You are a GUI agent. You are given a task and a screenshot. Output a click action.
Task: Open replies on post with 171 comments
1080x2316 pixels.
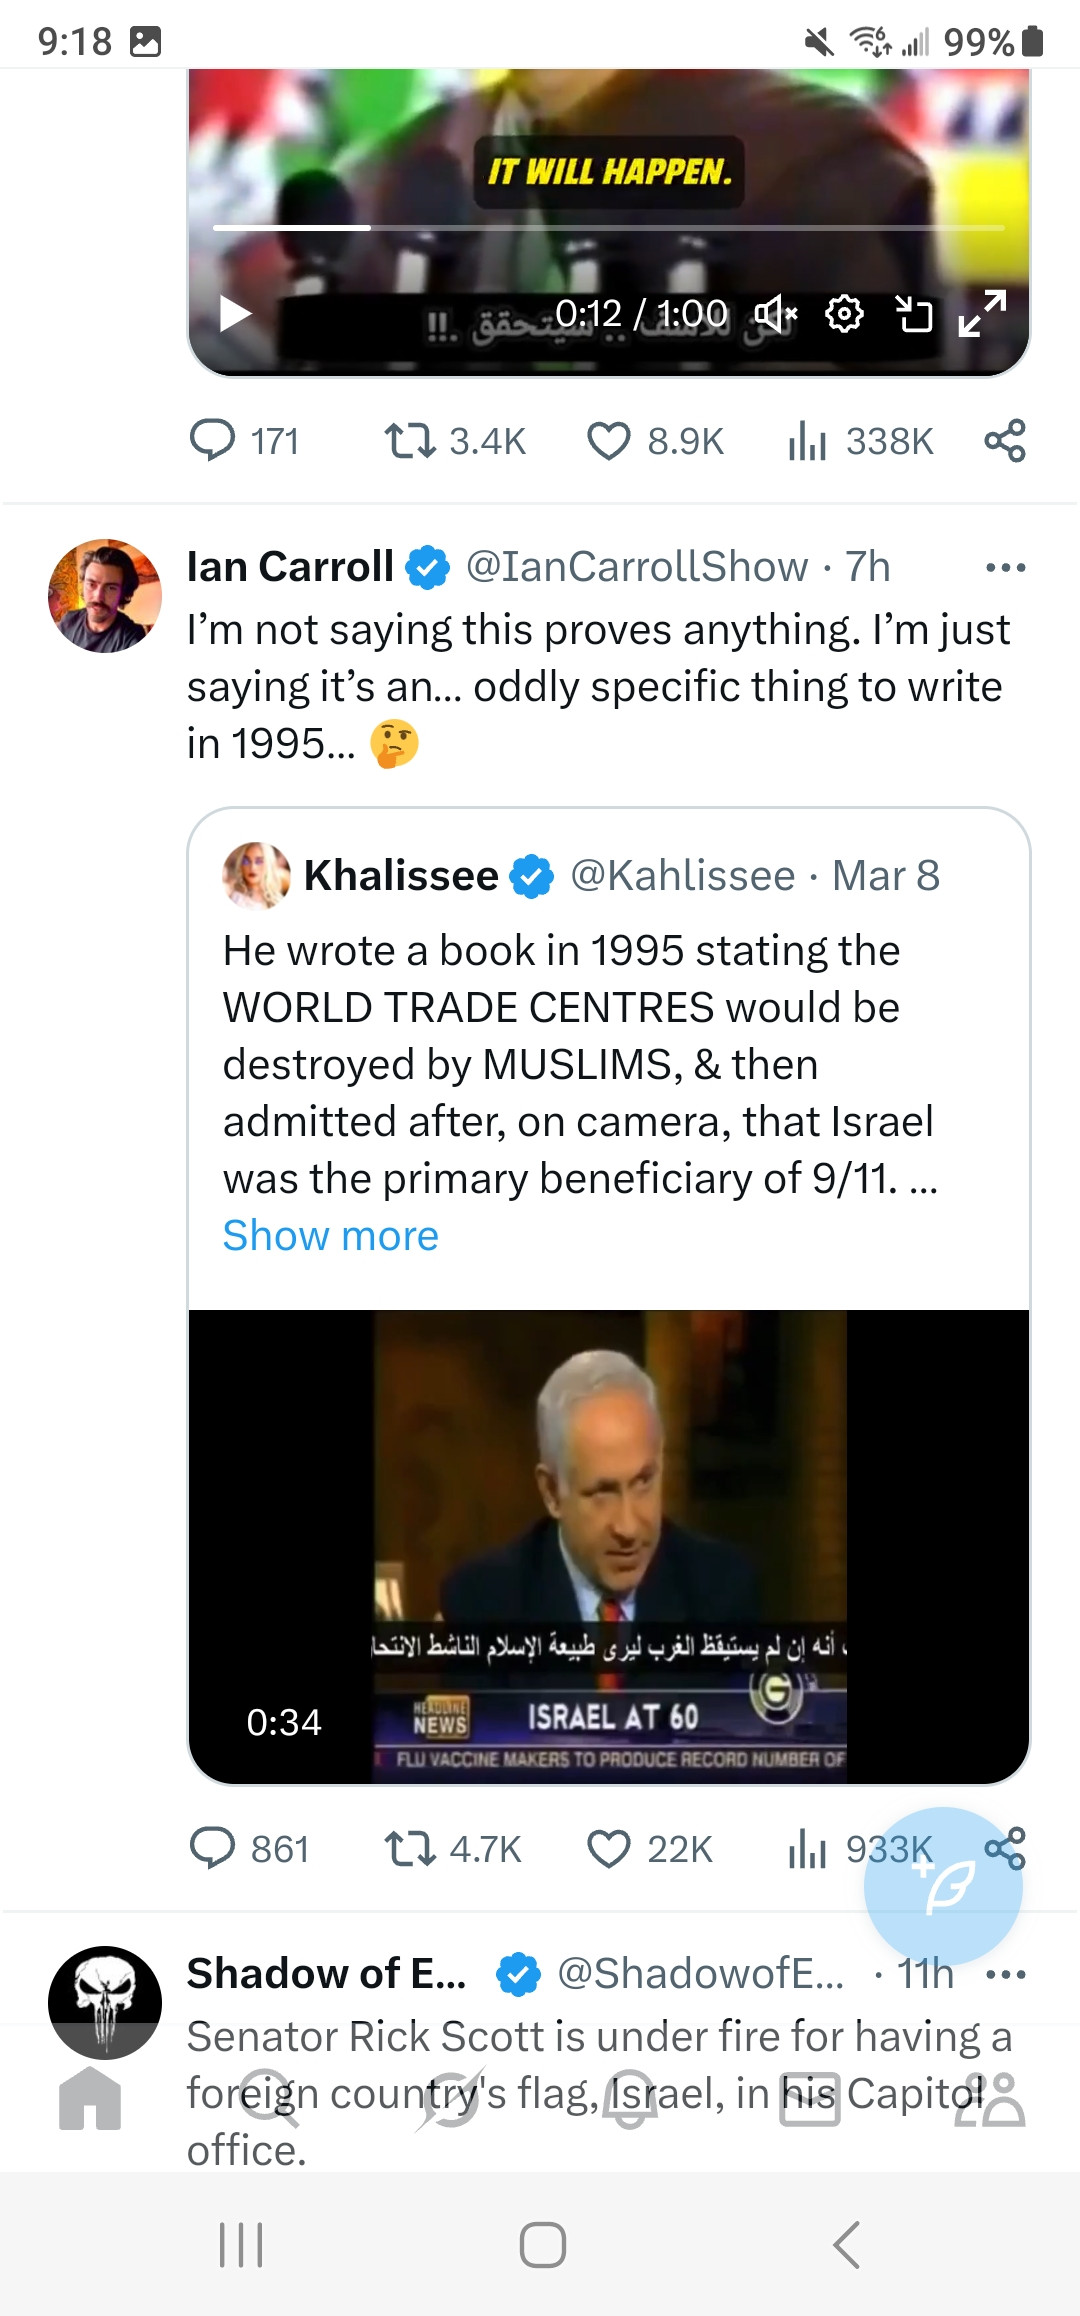[212, 441]
